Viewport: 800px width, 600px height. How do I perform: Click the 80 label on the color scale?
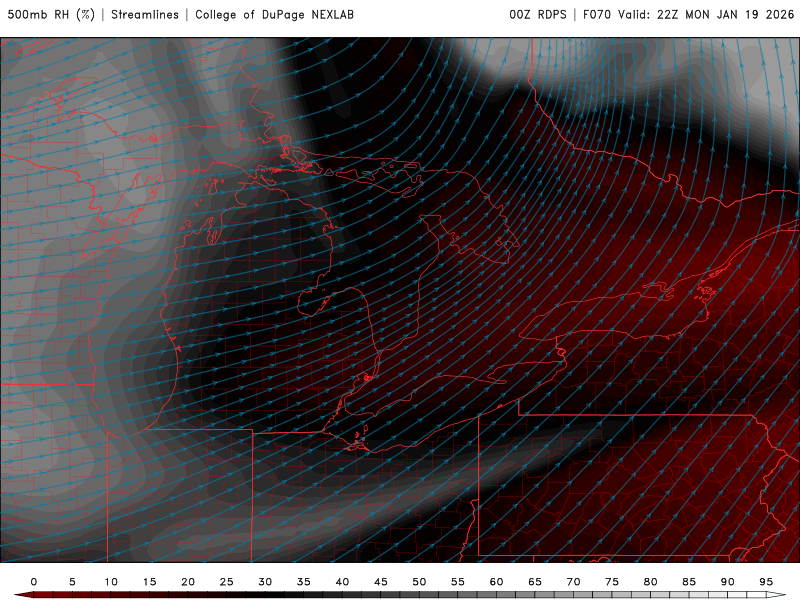pos(651,582)
